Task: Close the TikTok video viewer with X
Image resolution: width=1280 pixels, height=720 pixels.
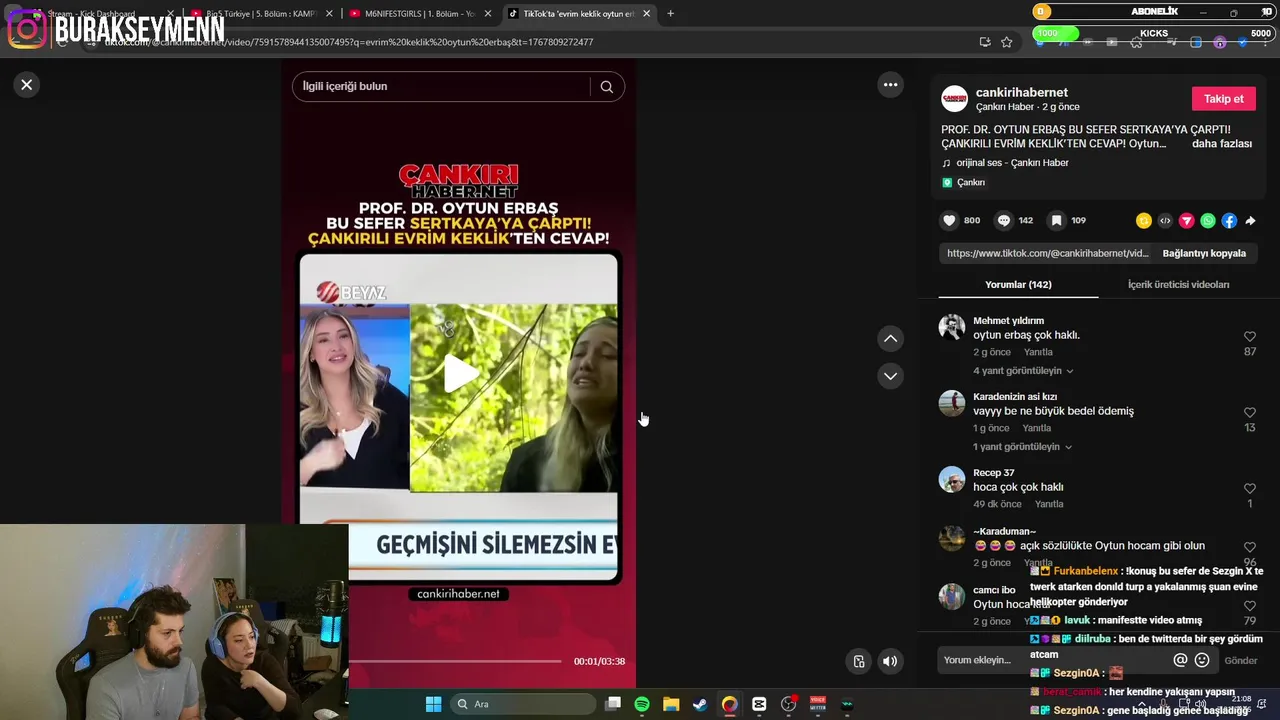Action: tap(27, 85)
